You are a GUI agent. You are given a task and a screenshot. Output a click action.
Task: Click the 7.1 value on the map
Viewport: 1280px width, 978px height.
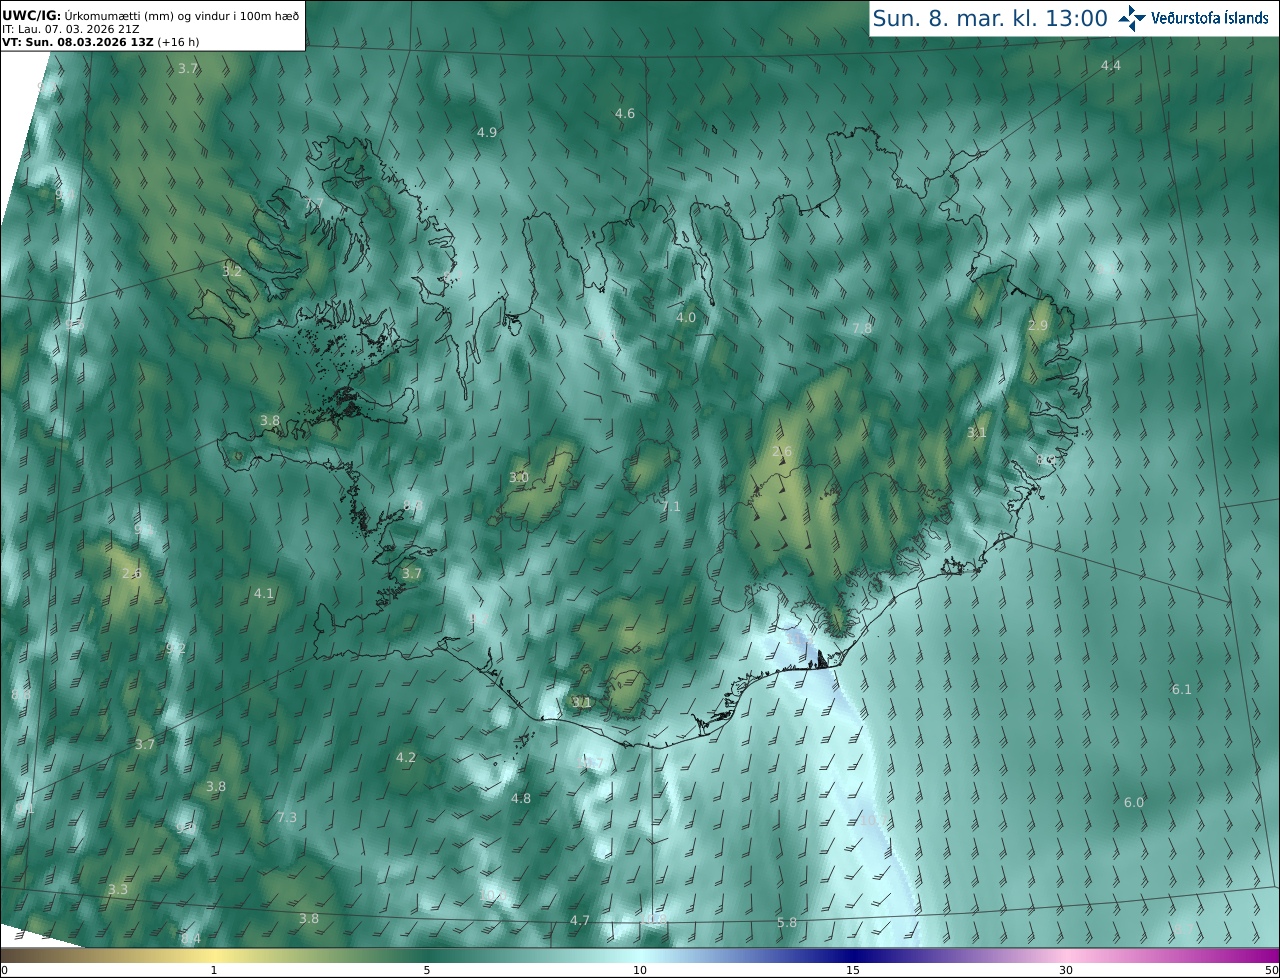pos(671,507)
